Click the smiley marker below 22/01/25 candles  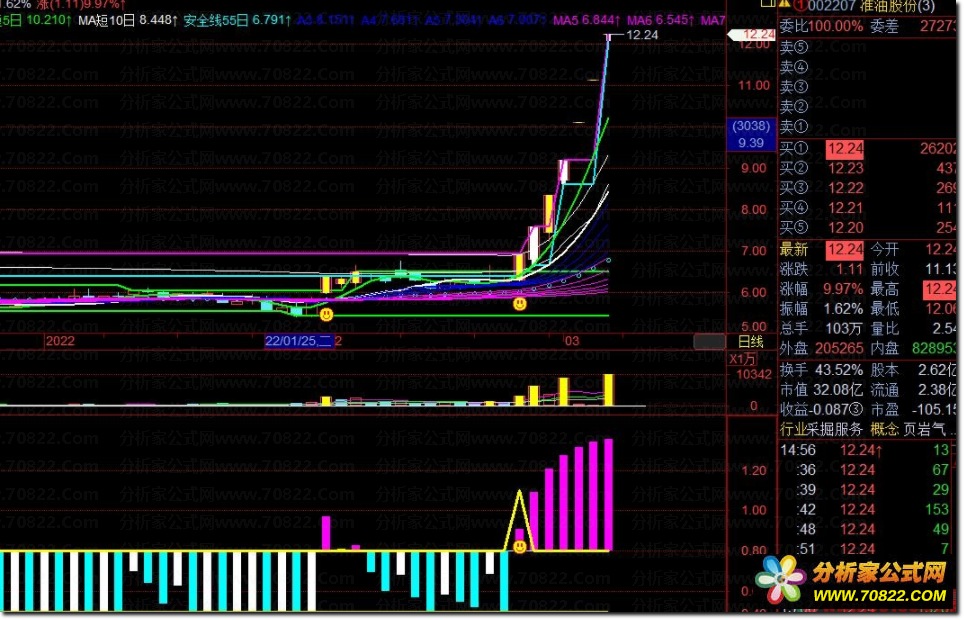[326, 315]
